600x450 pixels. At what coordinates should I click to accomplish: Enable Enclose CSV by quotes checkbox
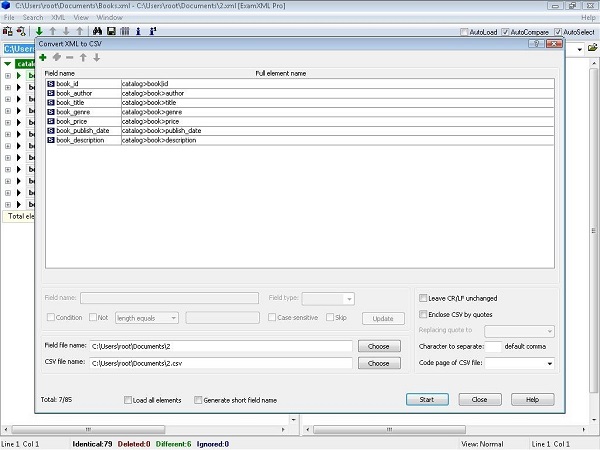(x=423, y=314)
